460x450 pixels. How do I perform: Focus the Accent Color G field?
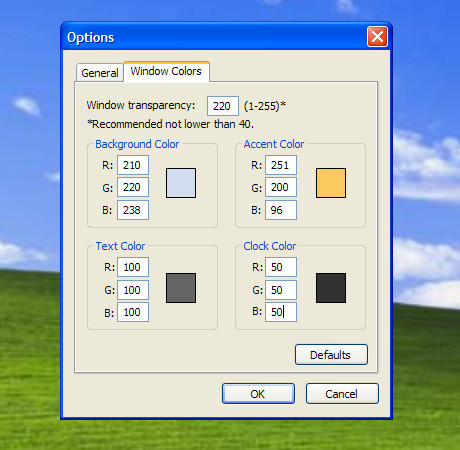[x=281, y=187]
